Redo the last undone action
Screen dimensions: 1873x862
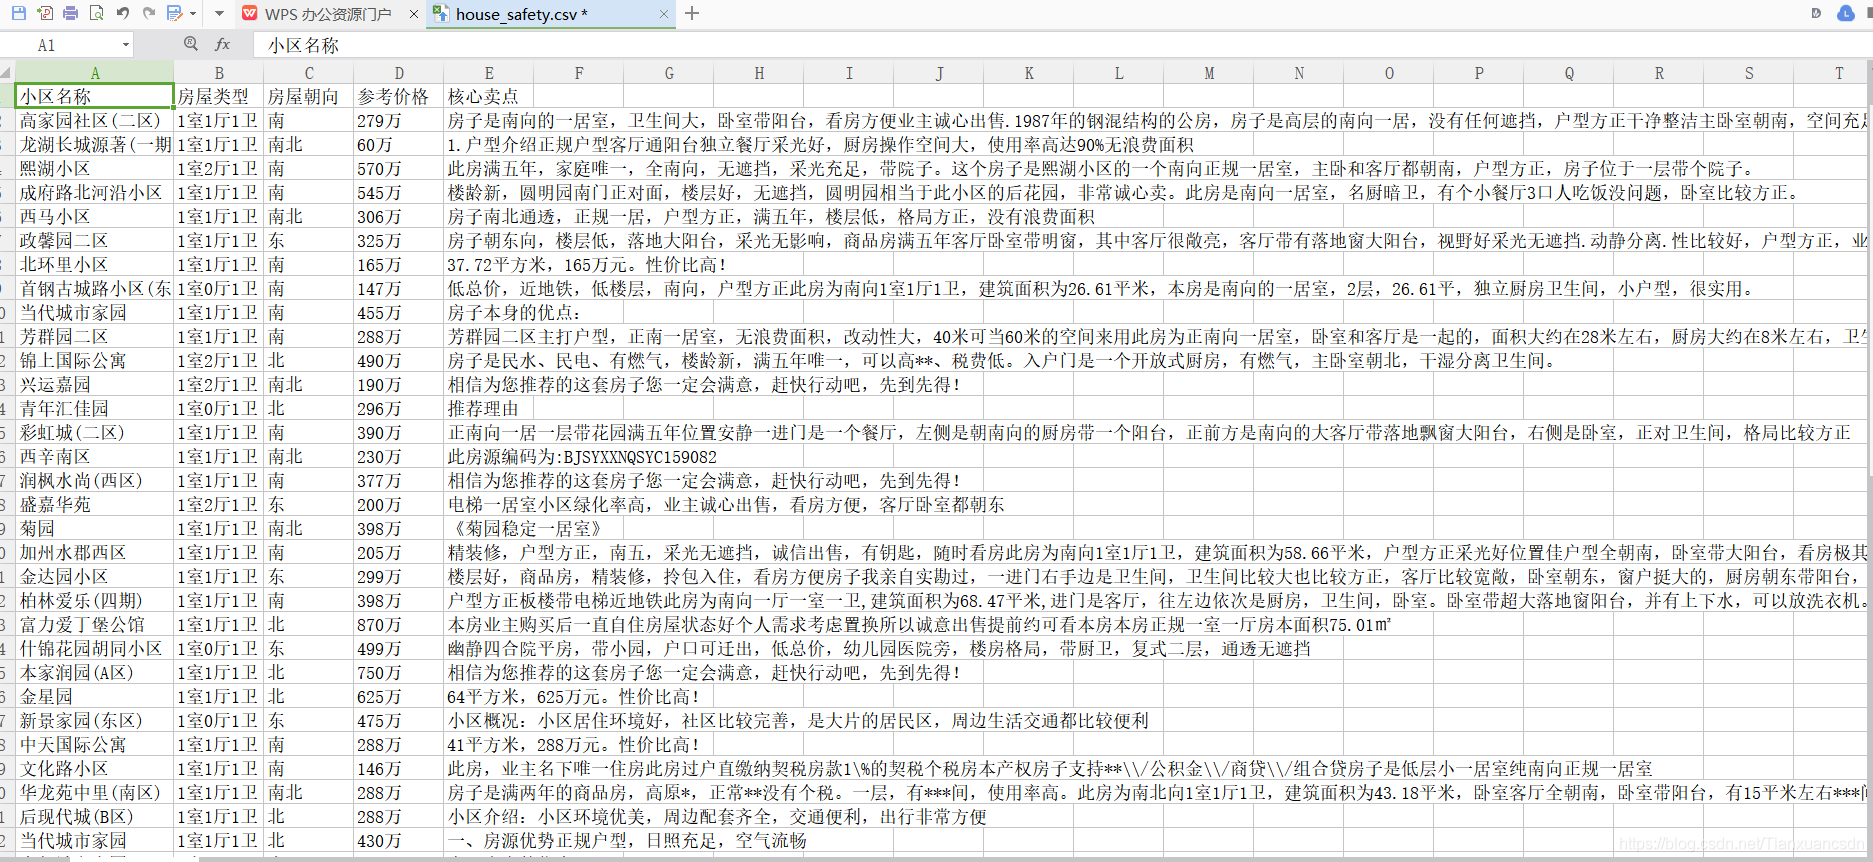tap(148, 13)
